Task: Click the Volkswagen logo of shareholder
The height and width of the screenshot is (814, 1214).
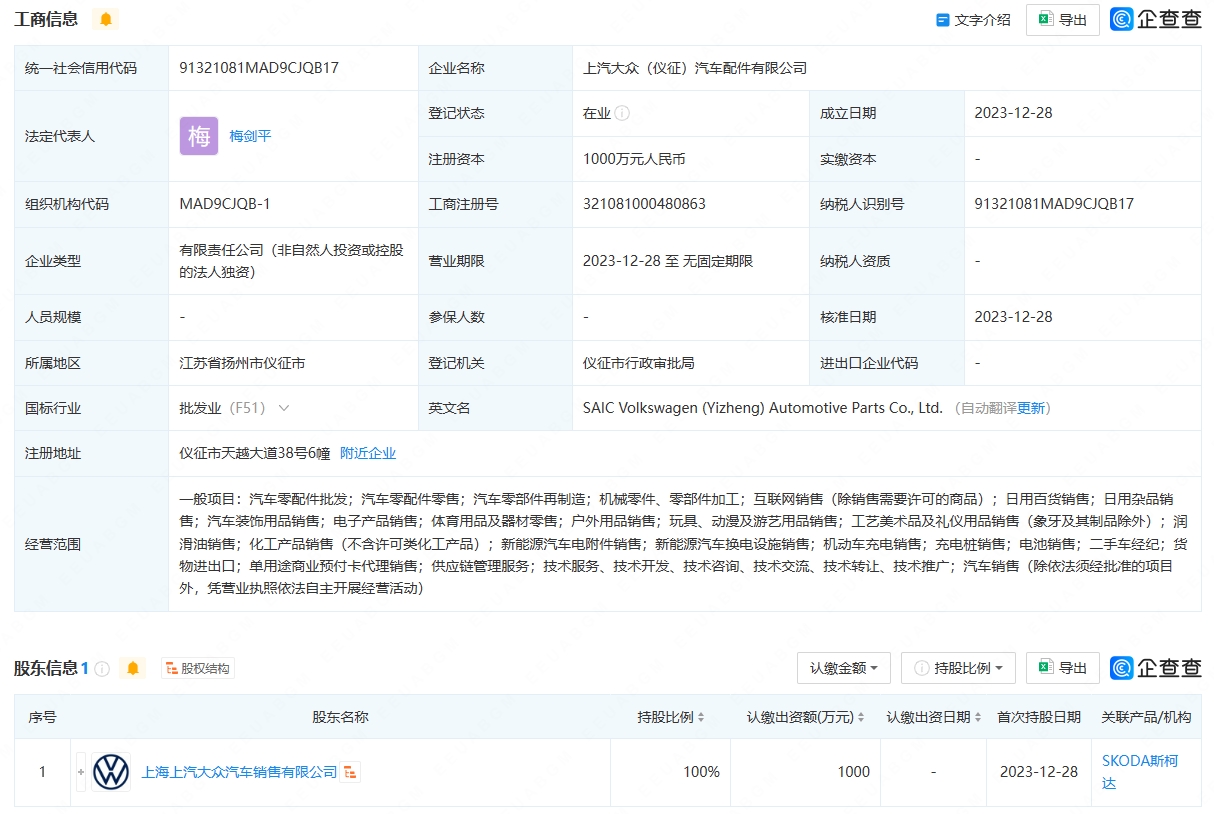Action: 111,772
